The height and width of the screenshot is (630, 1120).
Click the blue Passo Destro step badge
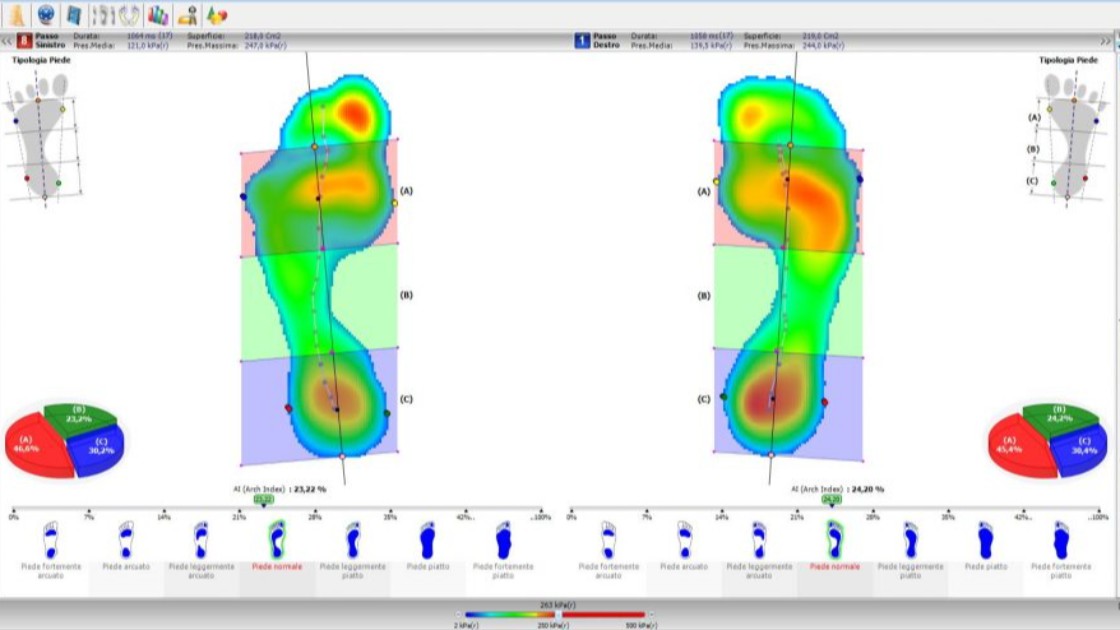tap(582, 41)
